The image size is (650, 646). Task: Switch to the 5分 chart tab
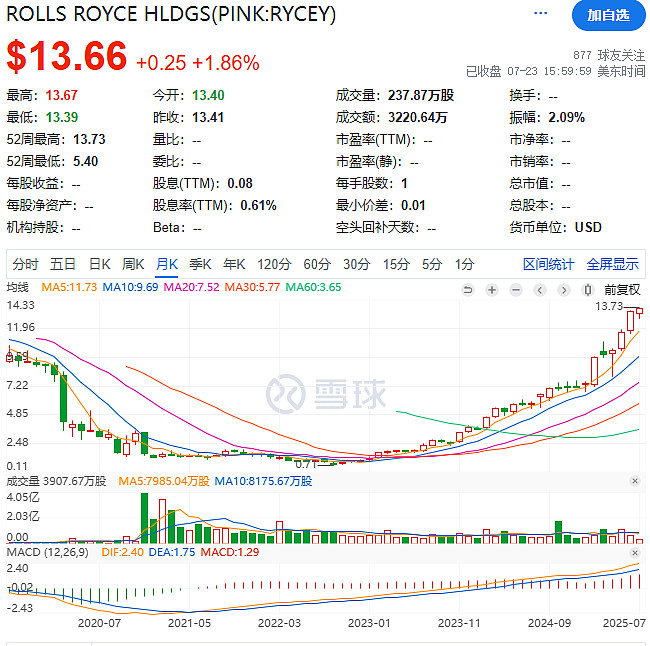432,264
